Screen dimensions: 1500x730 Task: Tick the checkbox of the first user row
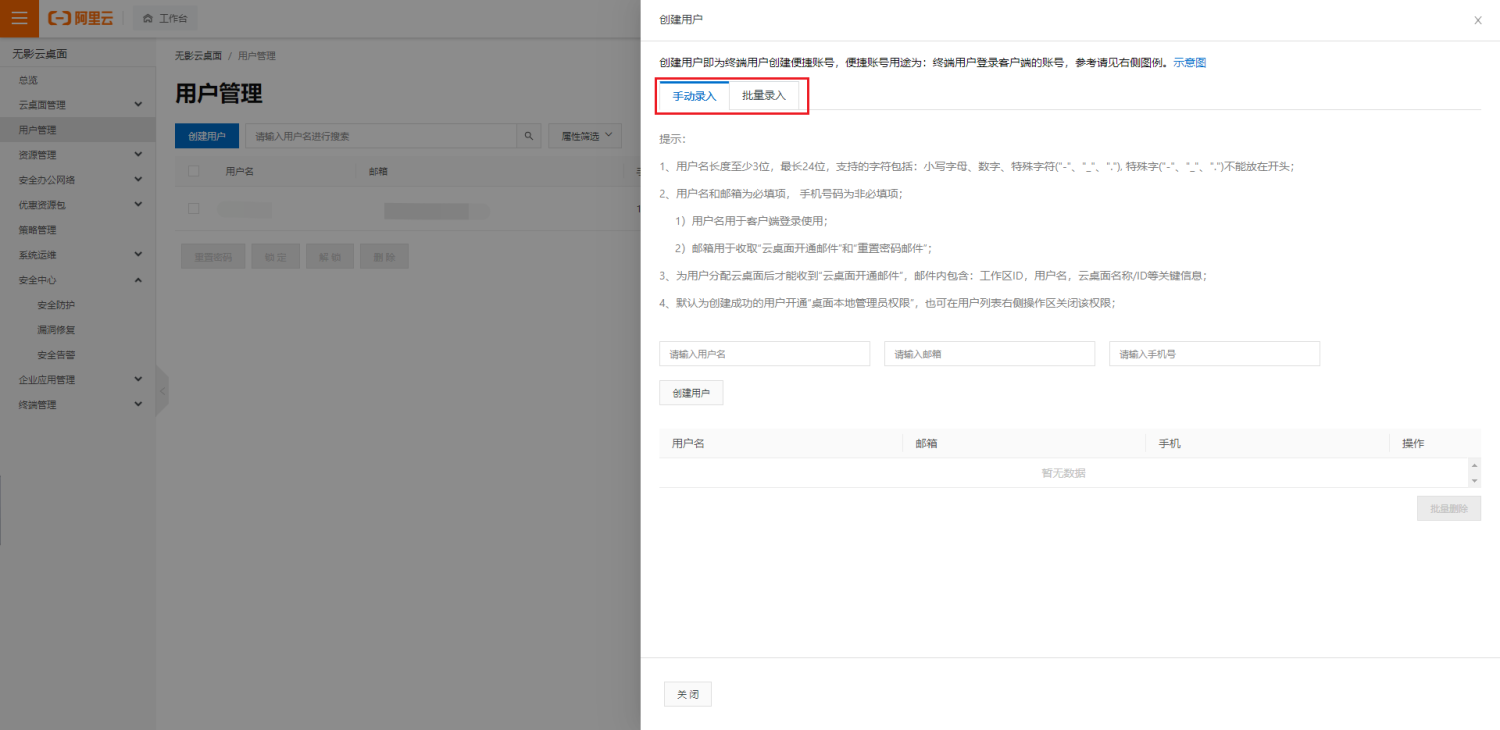coord(194,209)
